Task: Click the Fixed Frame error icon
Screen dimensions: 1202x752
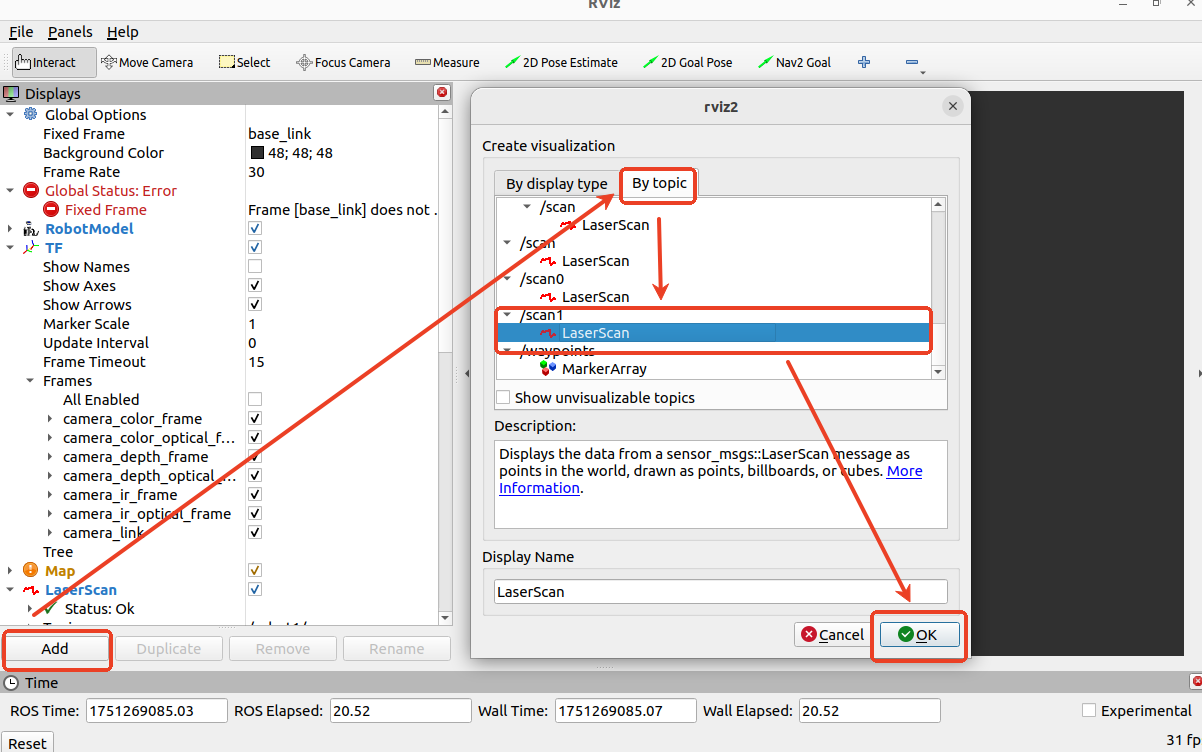Action: 51,209
